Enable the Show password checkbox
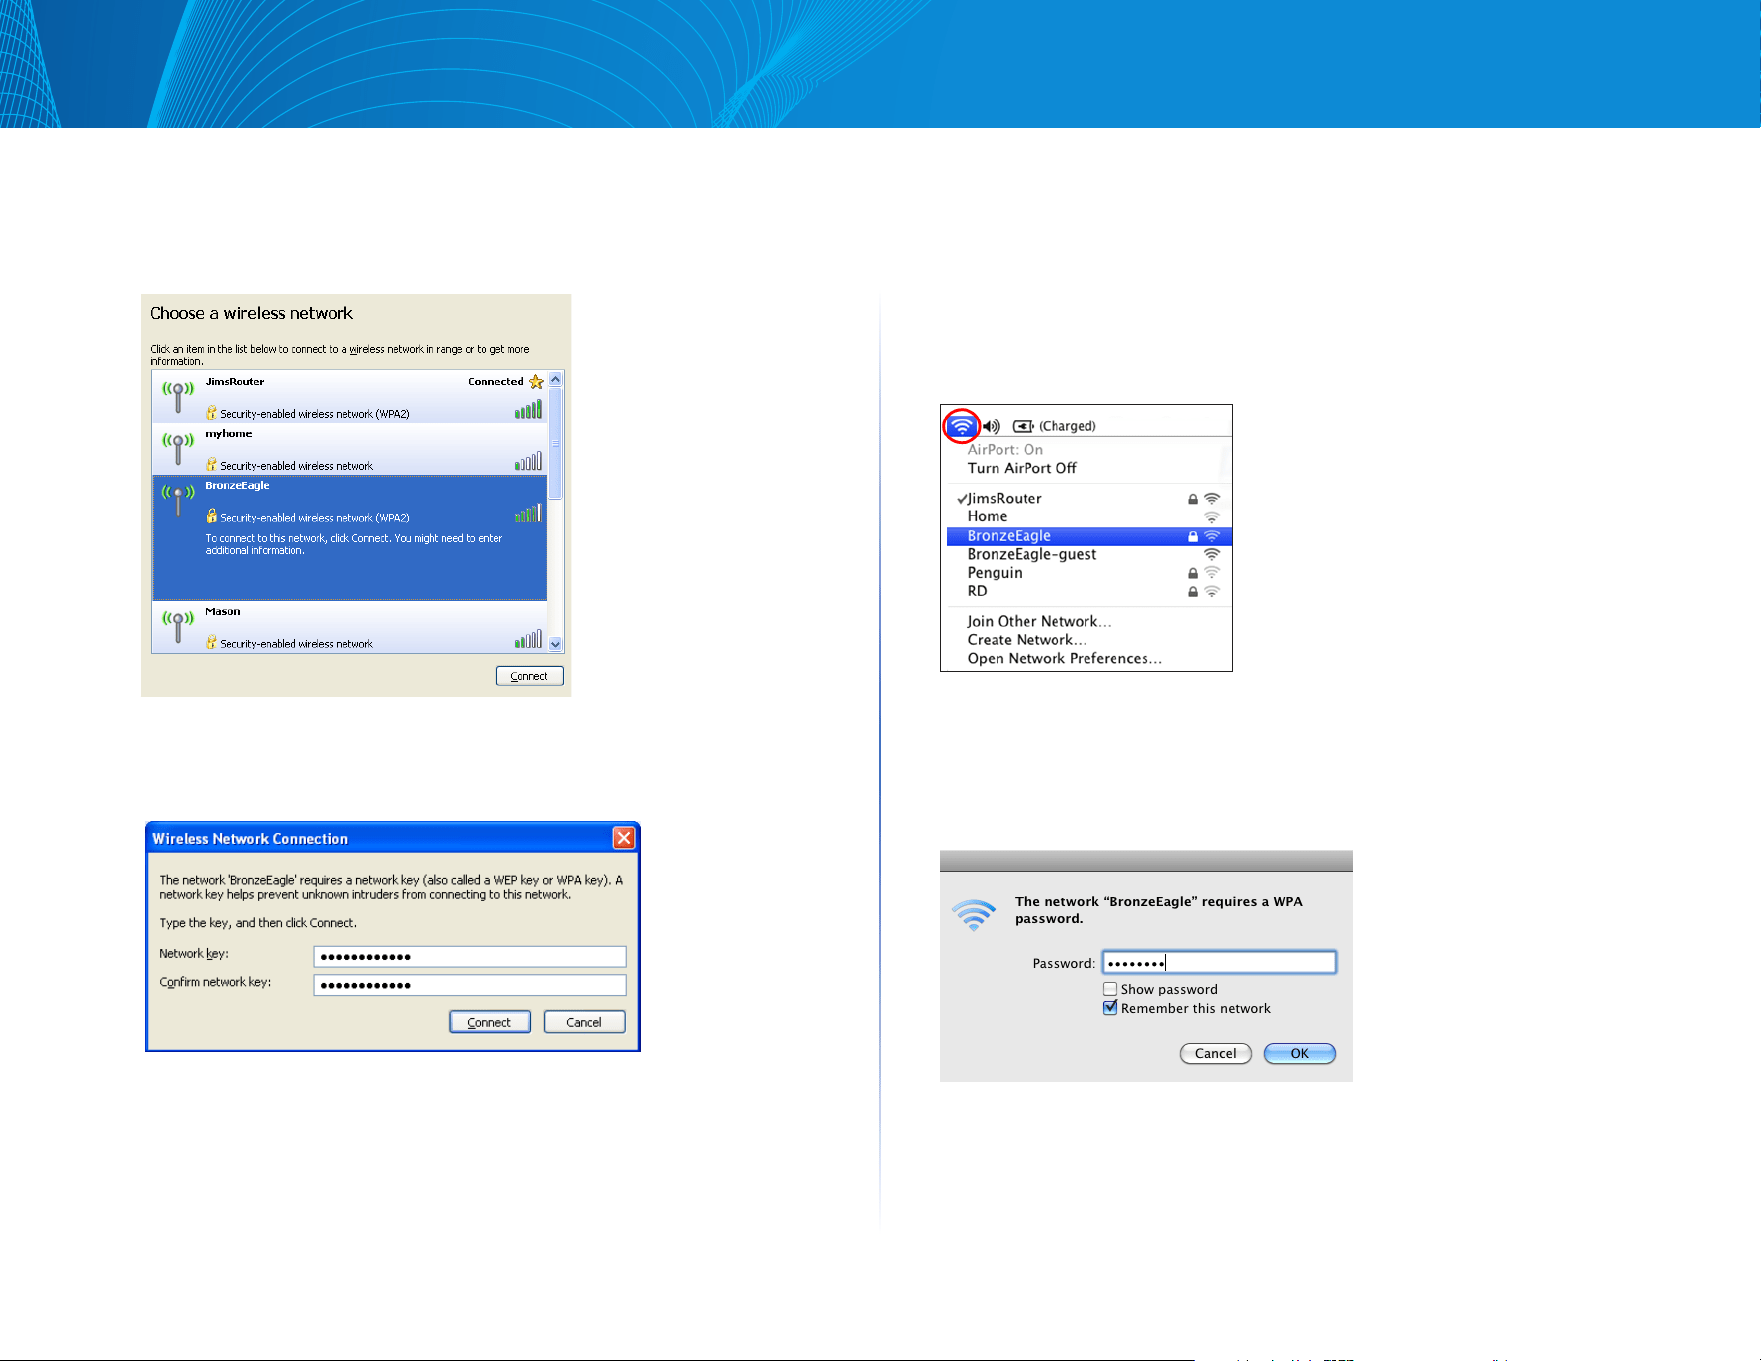The height and width of the screenshot is (1361, 1761). pos(1110,989)
